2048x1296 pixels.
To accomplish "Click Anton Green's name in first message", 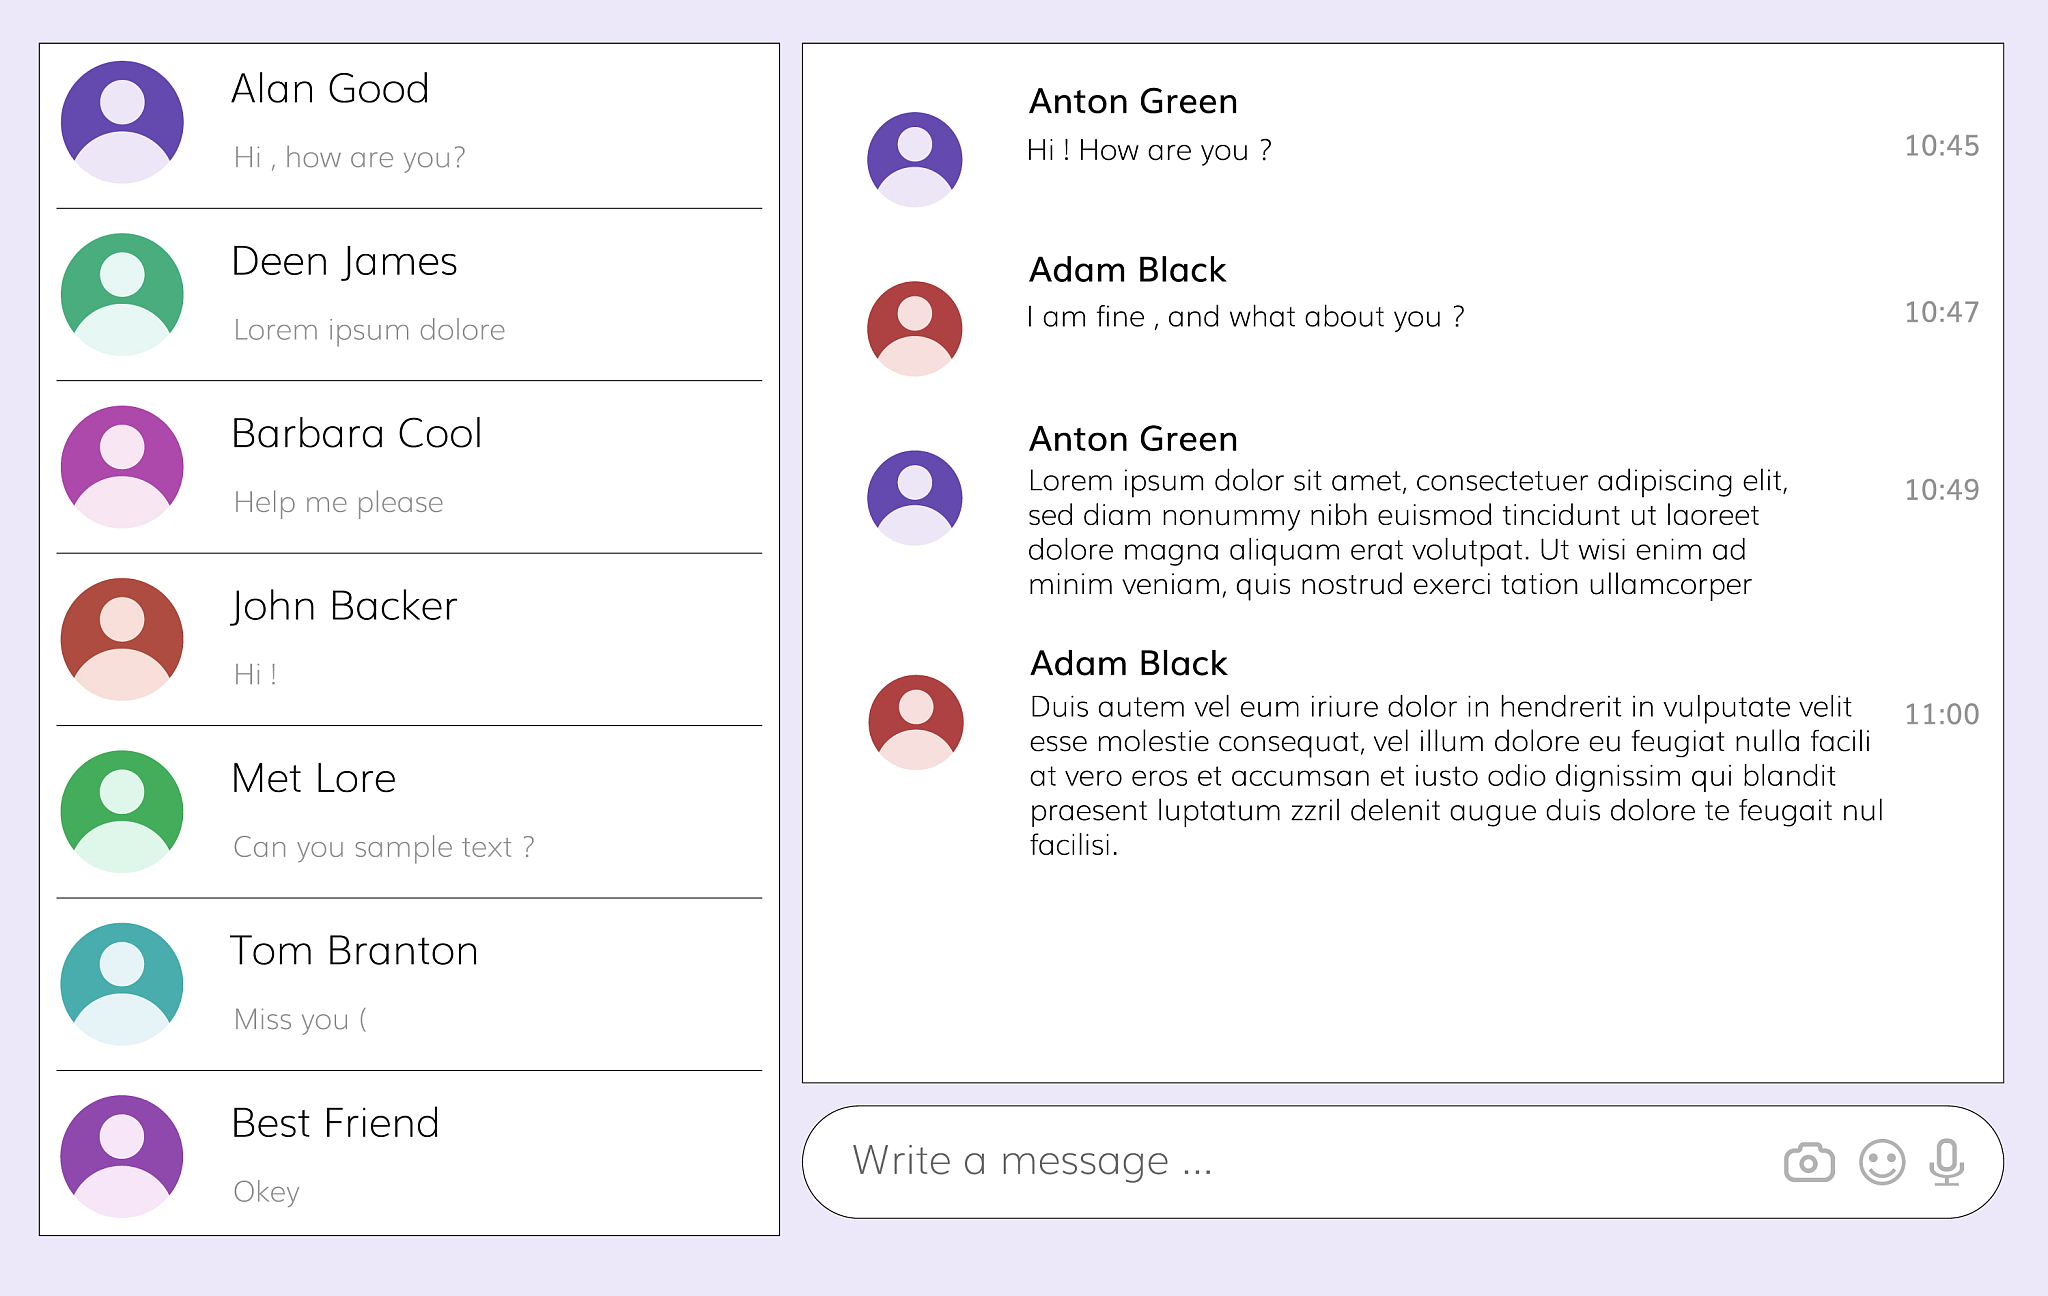I will [1133, 101].
